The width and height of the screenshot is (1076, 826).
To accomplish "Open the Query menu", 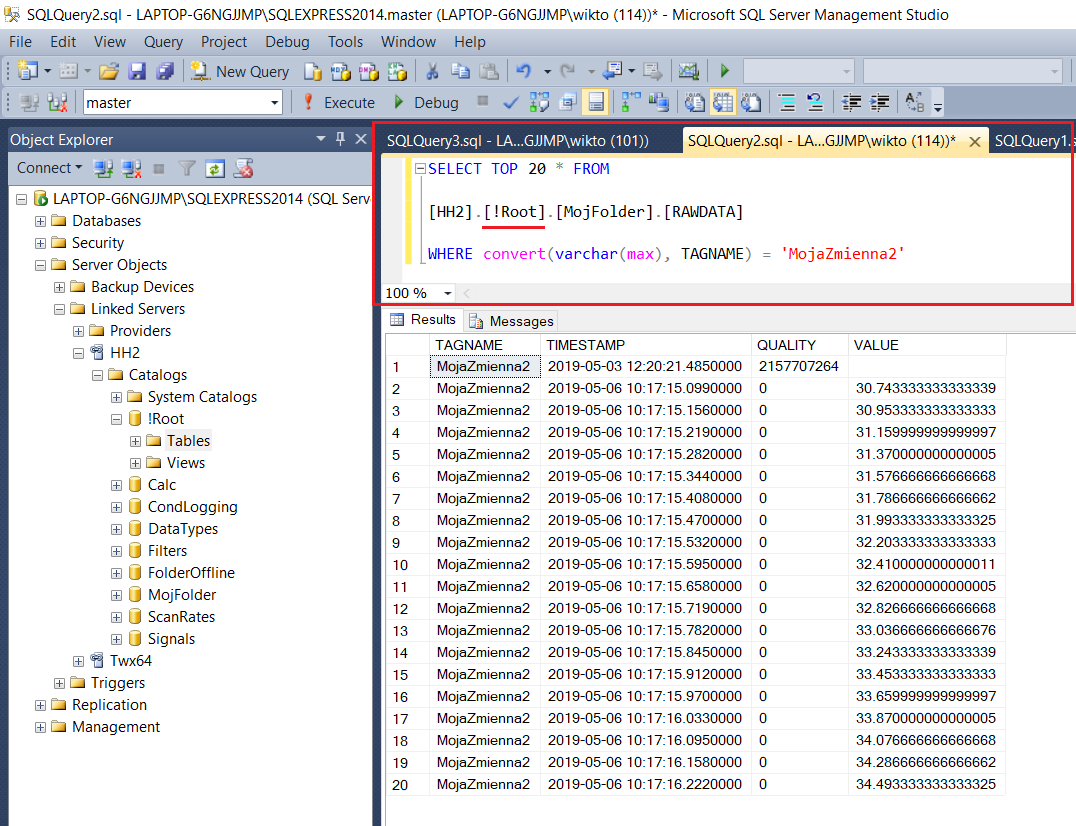I will click(x=163, y=42).
